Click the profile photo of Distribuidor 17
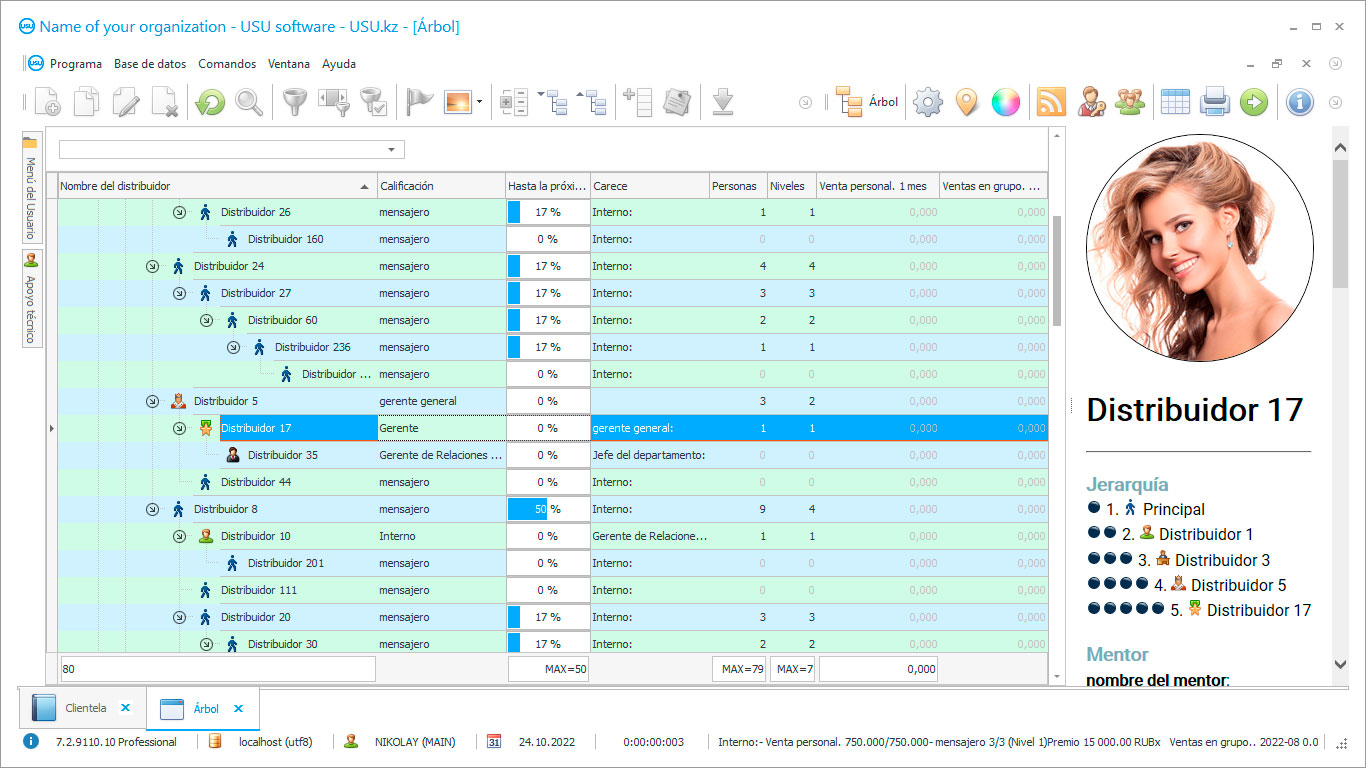The image size is (1366, 768). click(x=1199, y=248)
